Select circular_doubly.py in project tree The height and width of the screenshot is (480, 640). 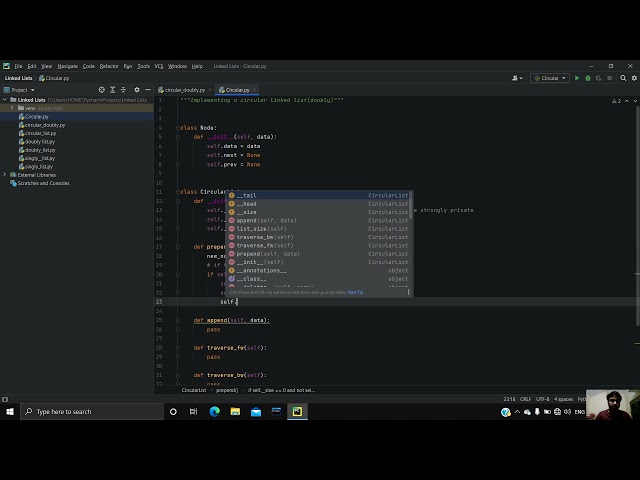tap(45, 125)
